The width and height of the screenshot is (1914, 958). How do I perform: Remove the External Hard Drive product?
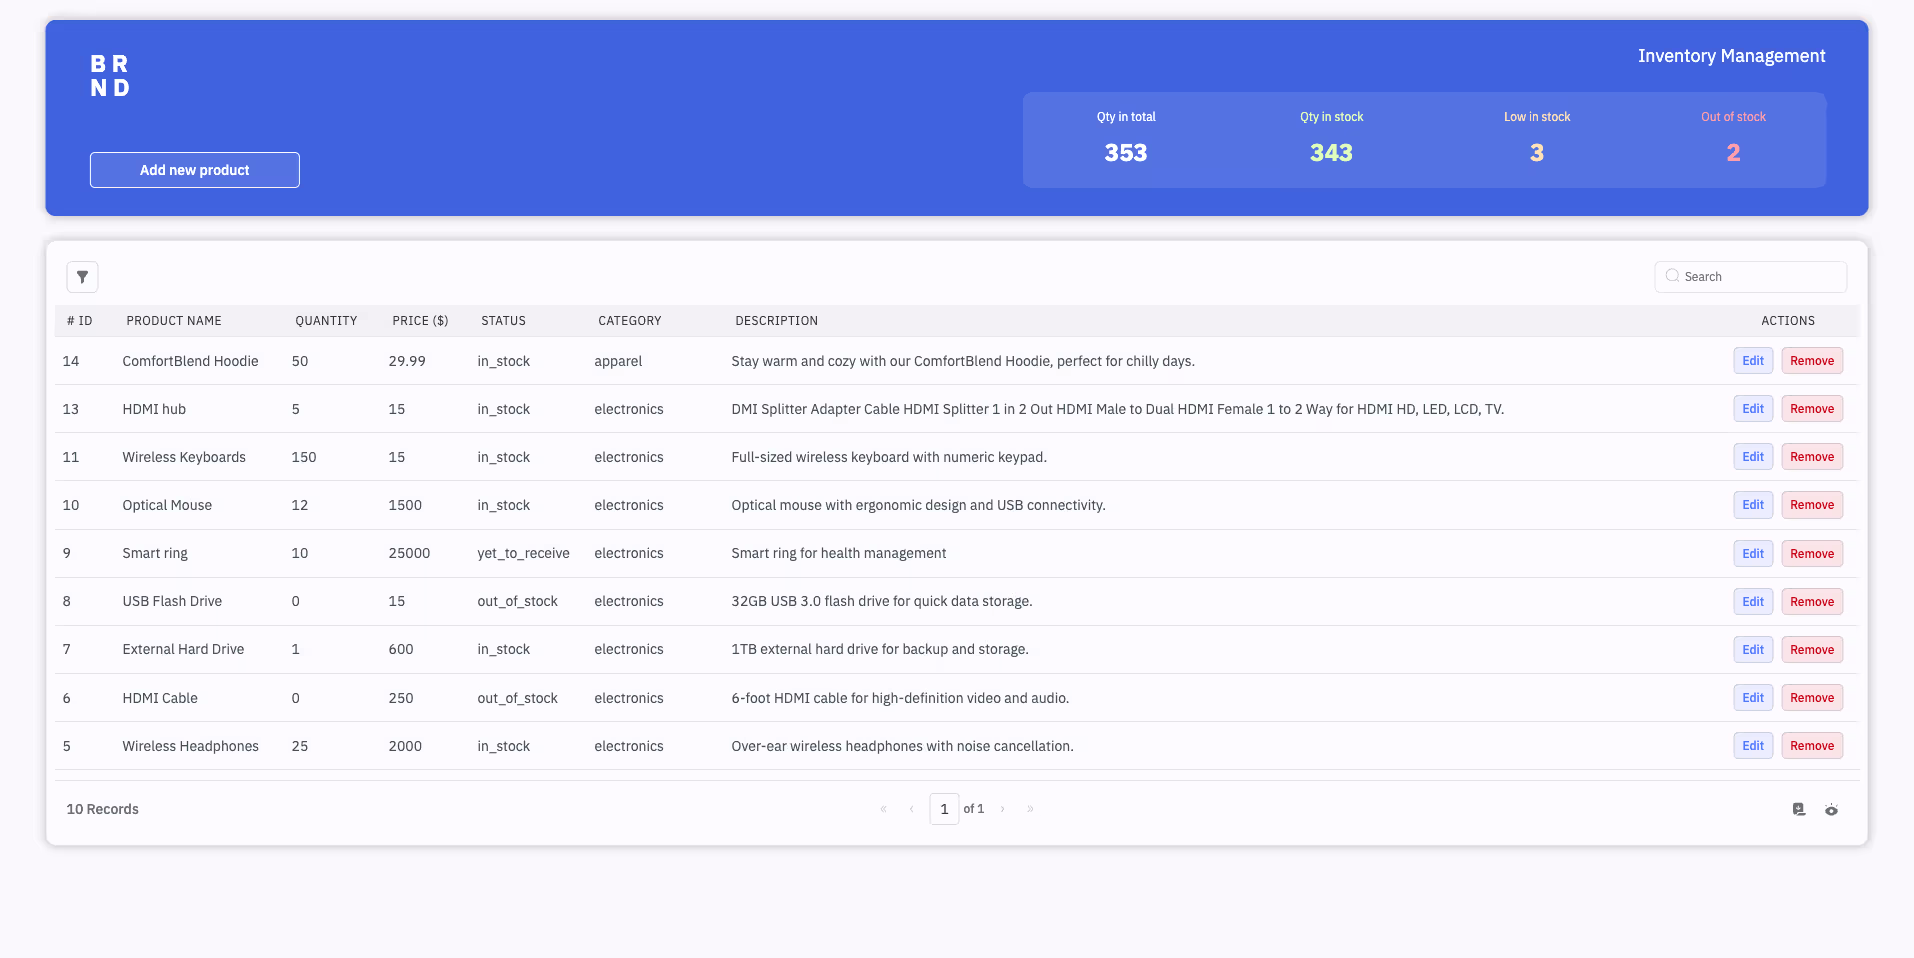tap(1812, 650)
